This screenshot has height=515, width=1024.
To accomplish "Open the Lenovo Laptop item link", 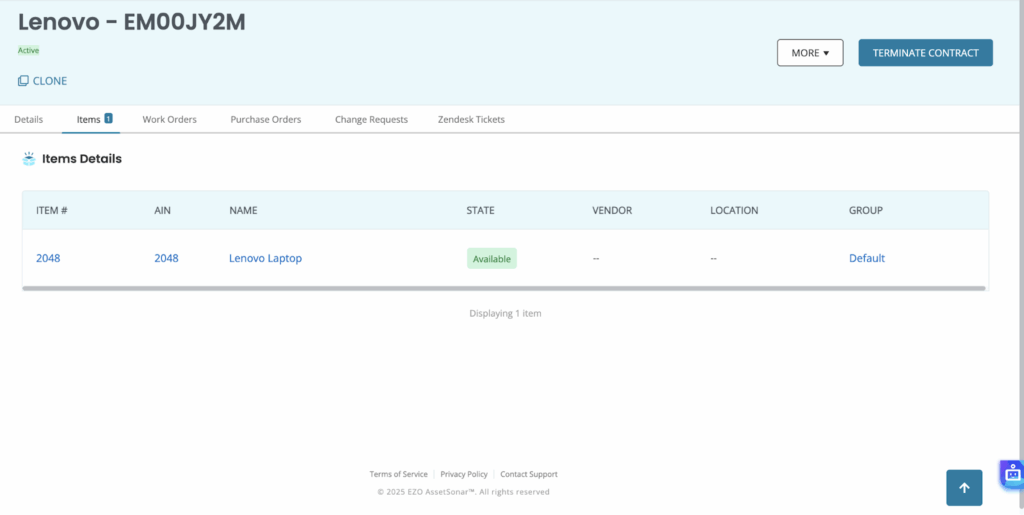I will (x=265, y=258).
